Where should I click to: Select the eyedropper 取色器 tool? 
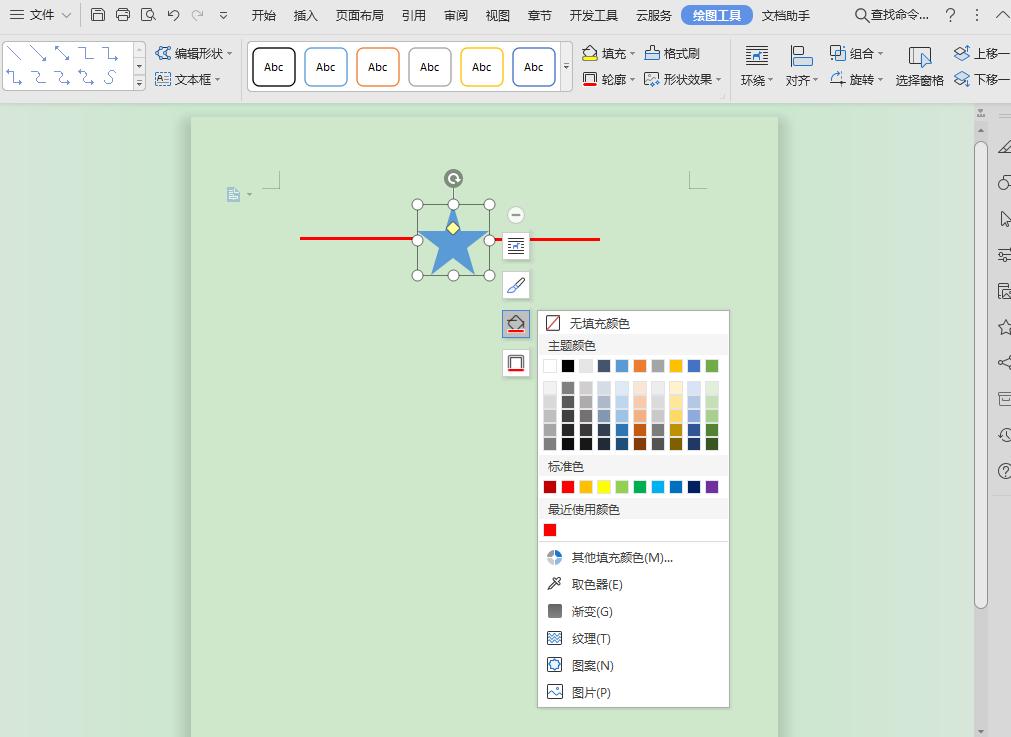(x=596, y=584)
